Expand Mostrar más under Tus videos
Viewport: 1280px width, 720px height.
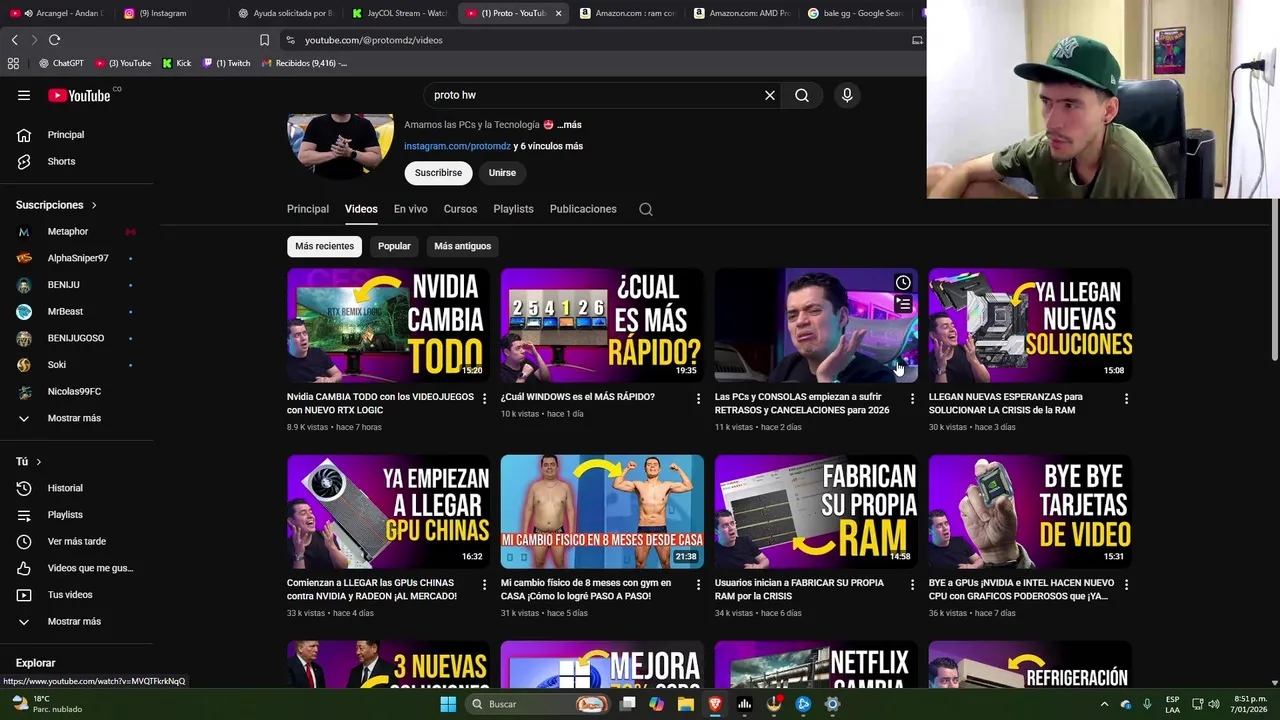[x=76, y=621]
